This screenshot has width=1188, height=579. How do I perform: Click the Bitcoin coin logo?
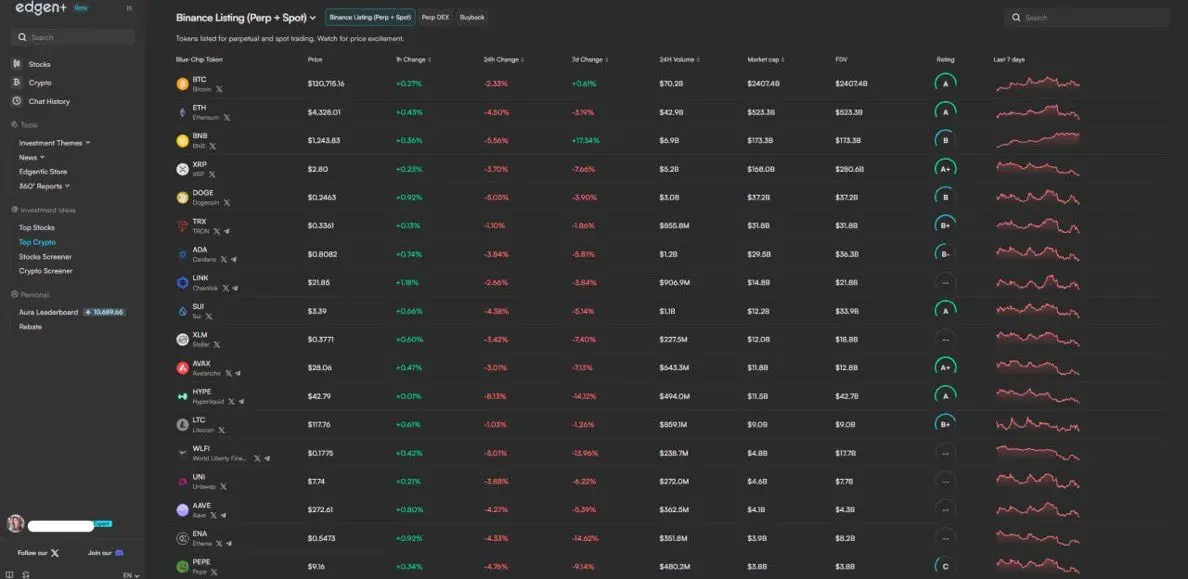tap(182, 84)
